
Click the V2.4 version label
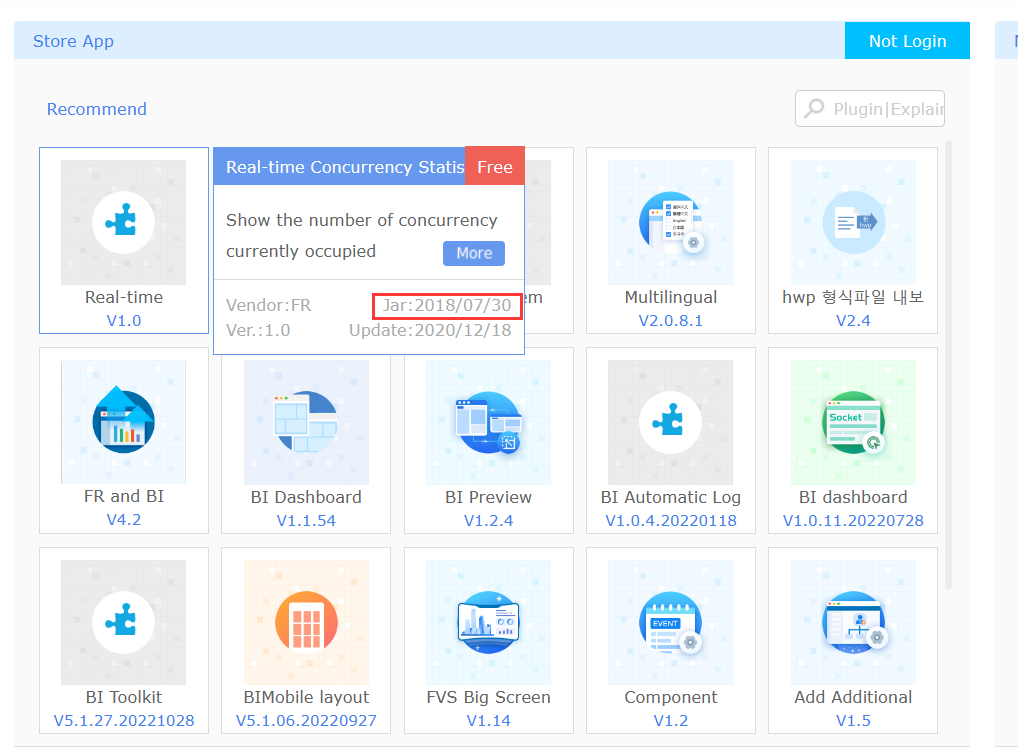coord(853,321)
